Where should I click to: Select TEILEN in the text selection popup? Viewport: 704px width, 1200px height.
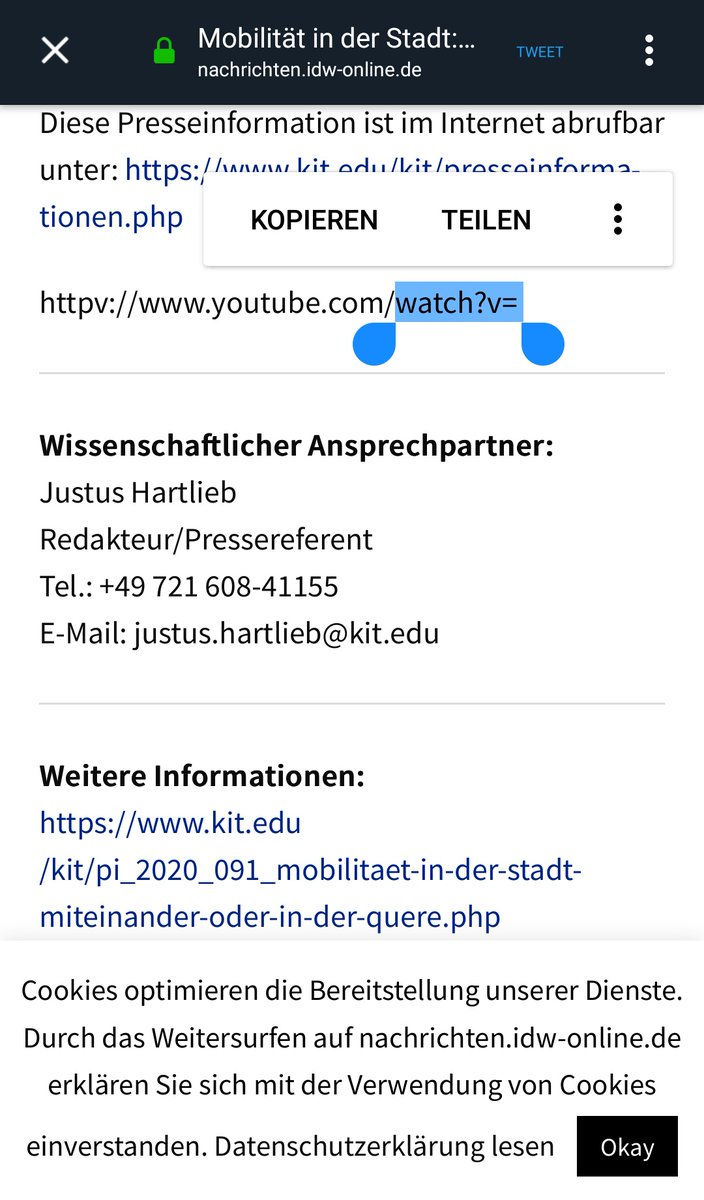[x=487, y=220]
